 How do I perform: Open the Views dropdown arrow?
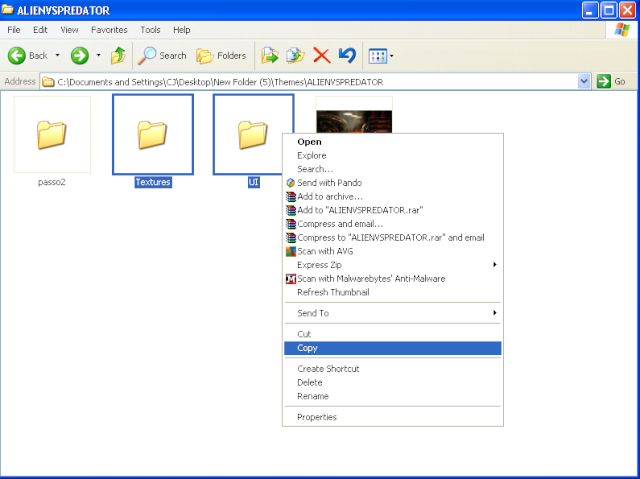(x=391, y=56)
